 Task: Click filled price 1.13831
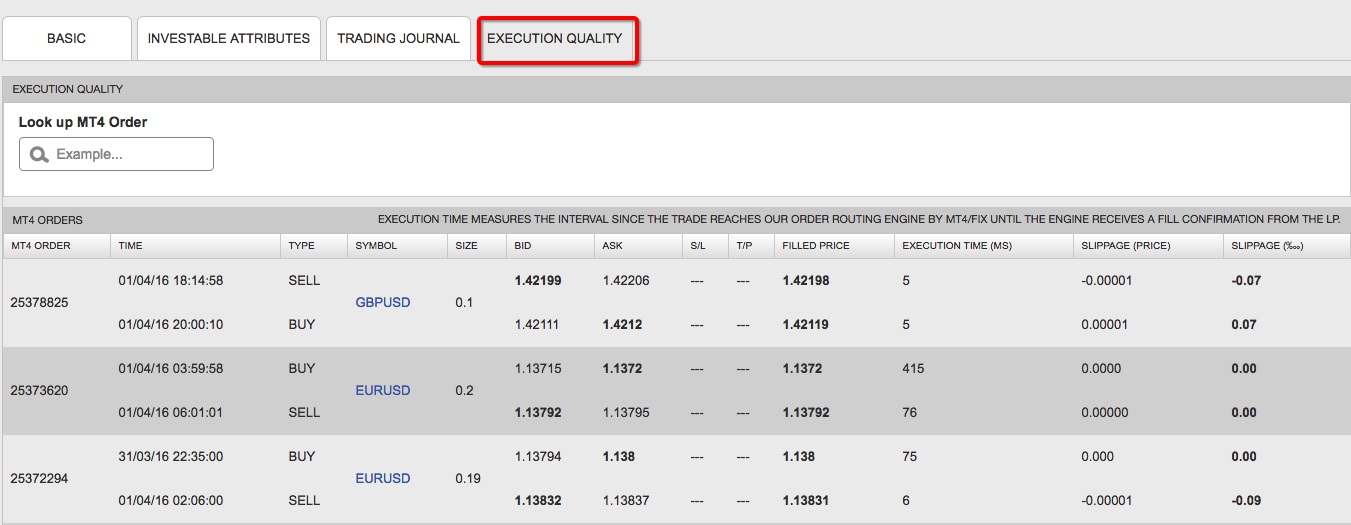tap(806, 500)
